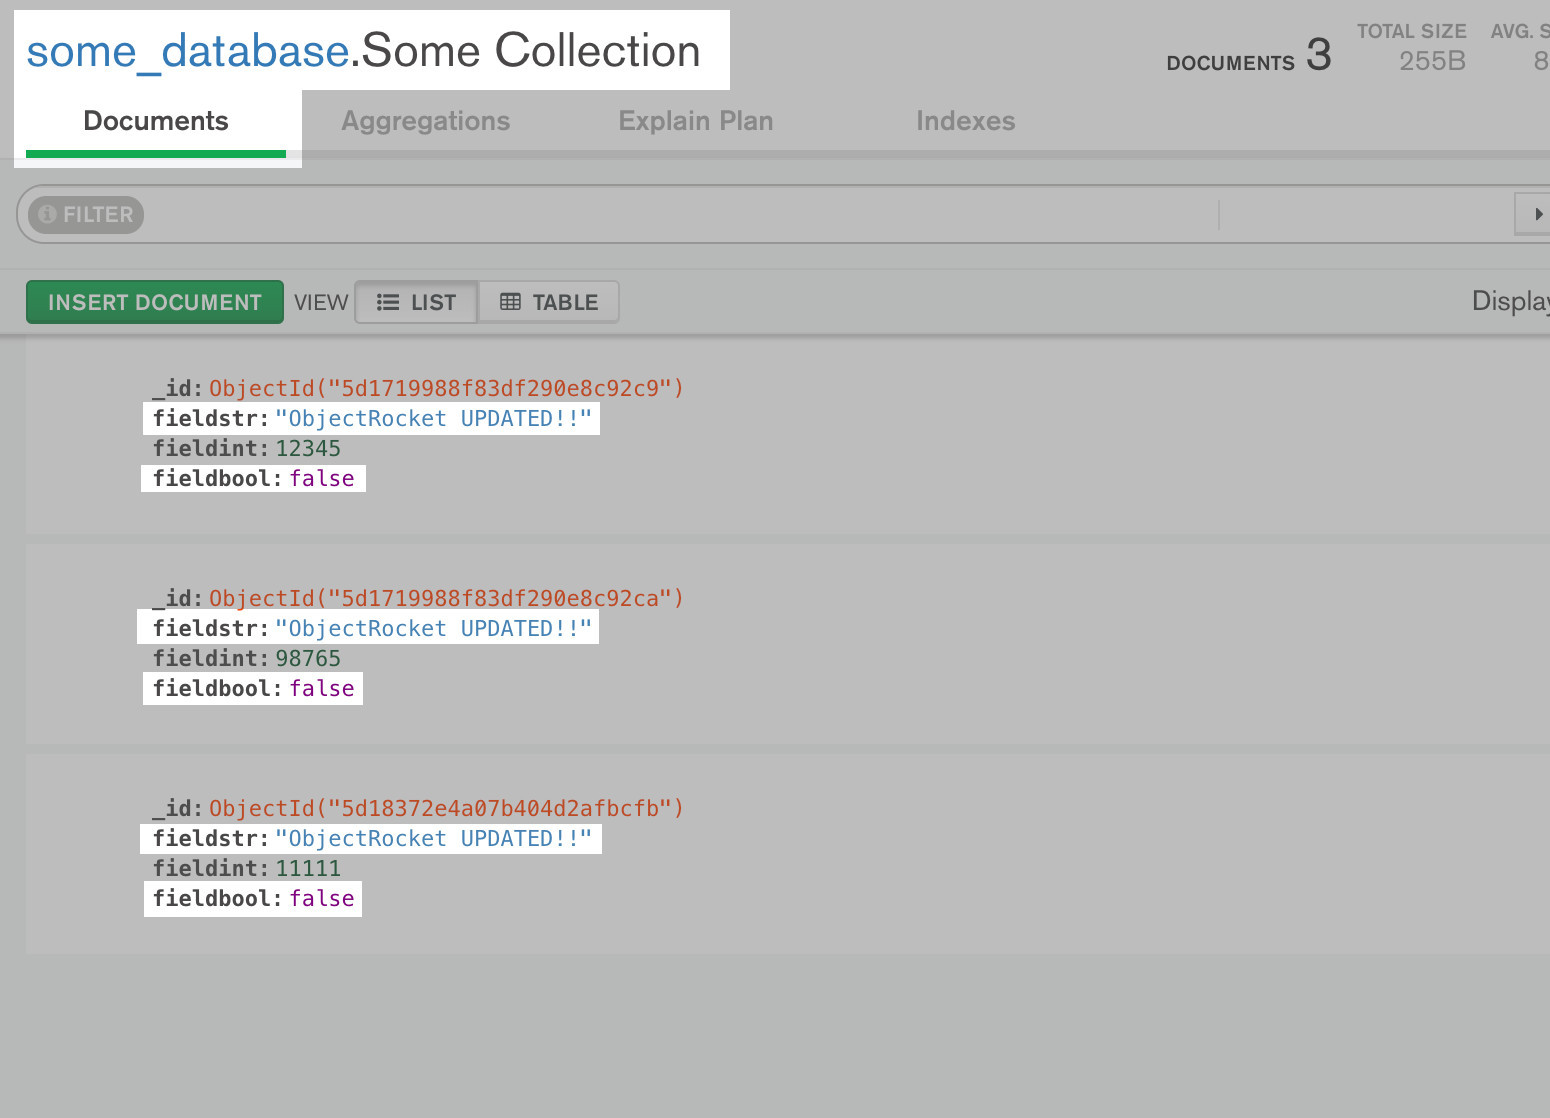Switch to the Indexes tab
The width and height of the screenshot is (1550, 1118).
[x=965, y=121]
